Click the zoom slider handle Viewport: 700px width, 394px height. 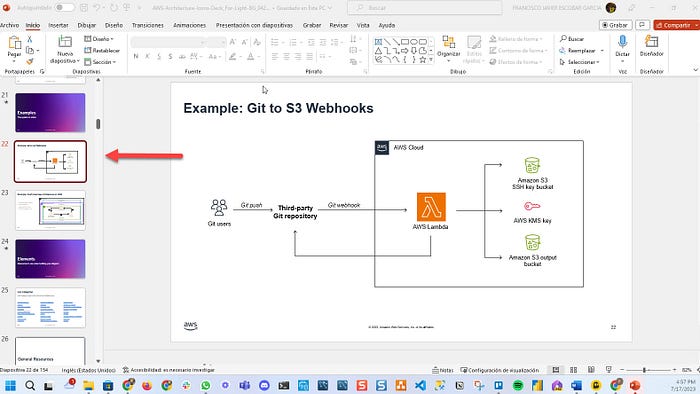click(x=644, y=370)
